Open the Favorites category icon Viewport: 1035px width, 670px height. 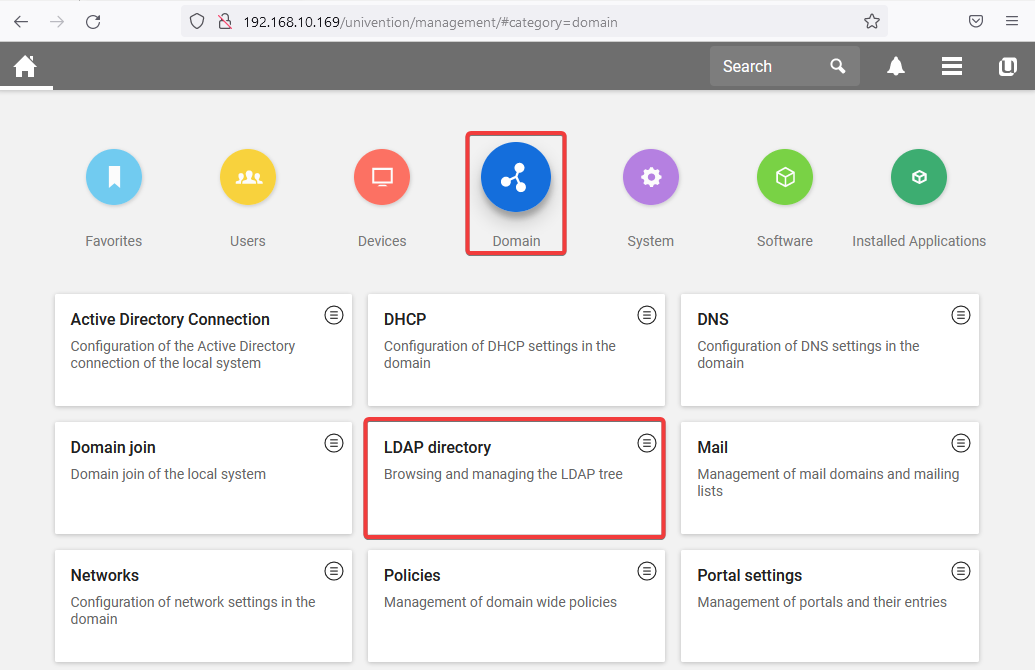(114, 178)
